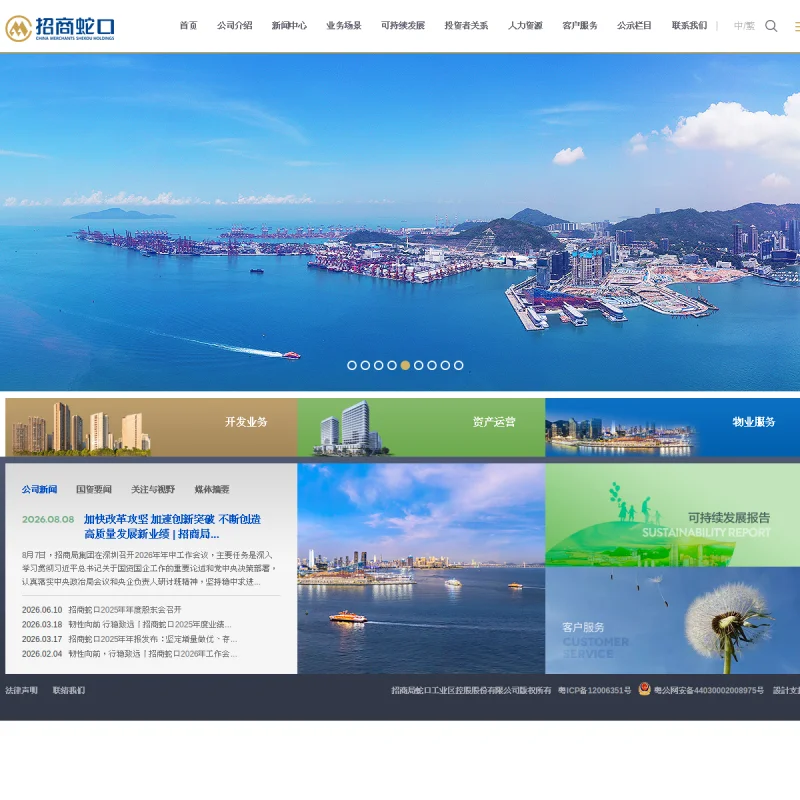Viewport: 800px width, 800px height.
Task: Open 联络我们 in the footer
Action: tap(69, 690)
